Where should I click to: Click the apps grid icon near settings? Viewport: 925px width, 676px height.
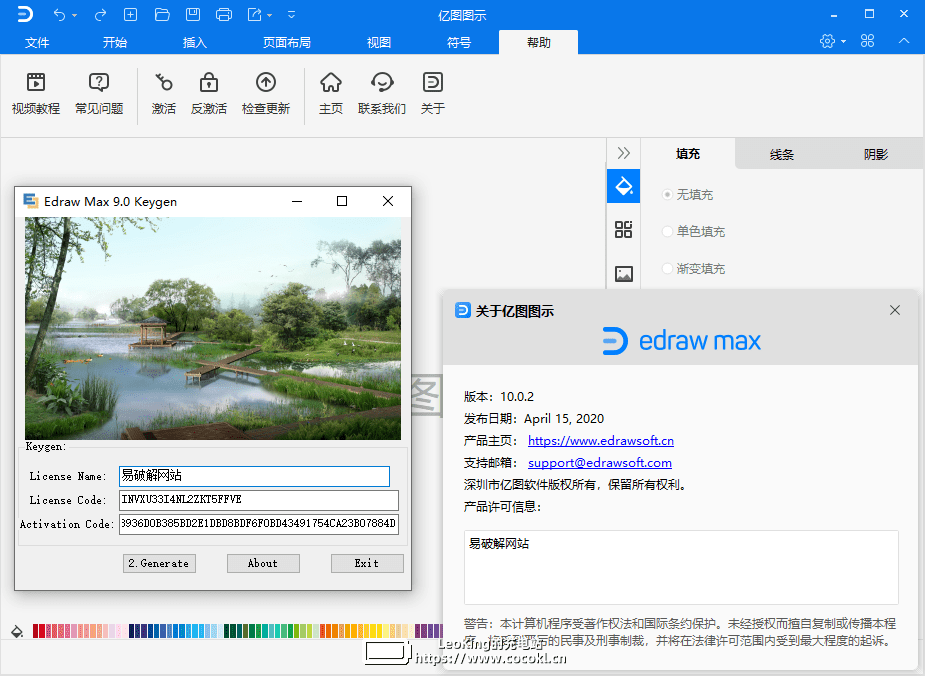pyautogui.click(x=868, y=41)
